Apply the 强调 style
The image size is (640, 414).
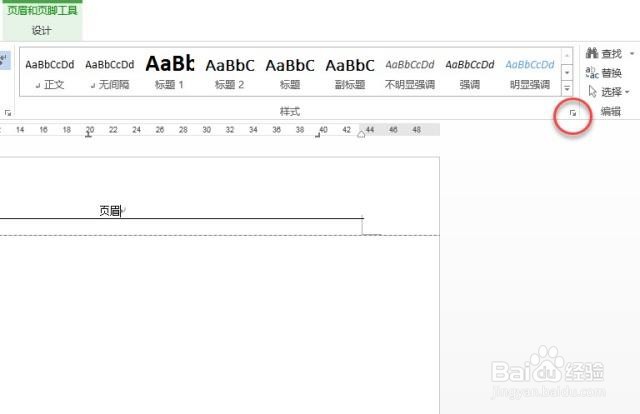pyautogui.click(x=470, y=73)
